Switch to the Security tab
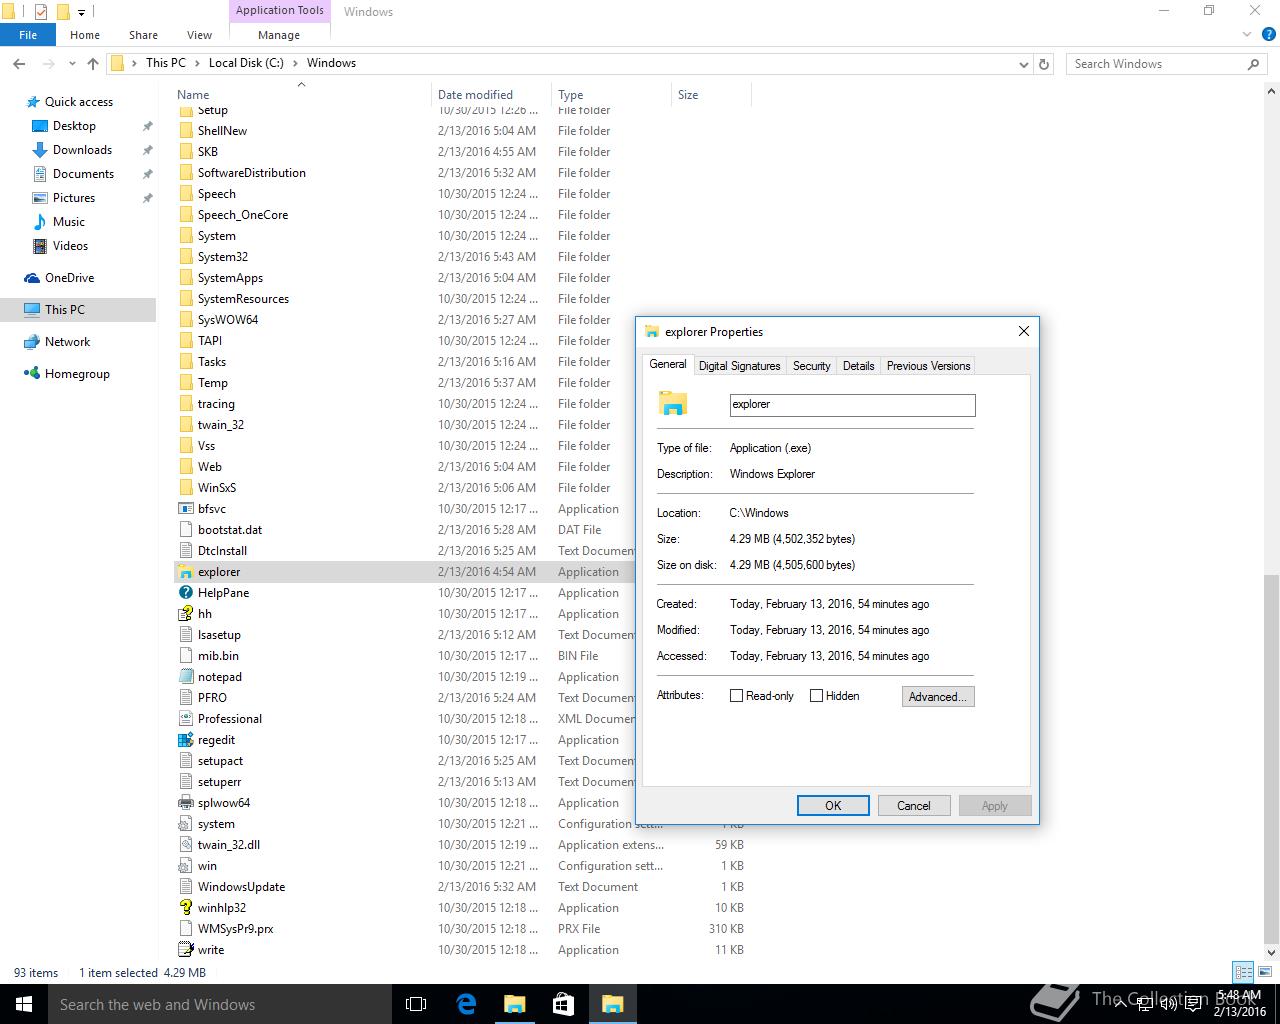This screenshot has height=1024, width=1280. pos(811,366)
